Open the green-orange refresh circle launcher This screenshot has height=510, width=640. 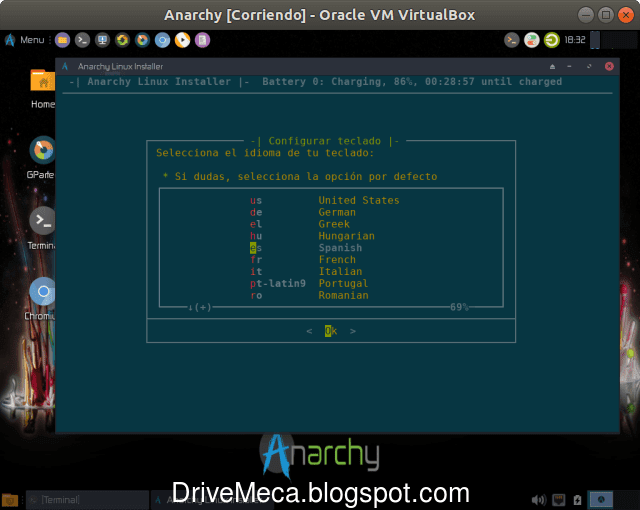click(122, 40)
